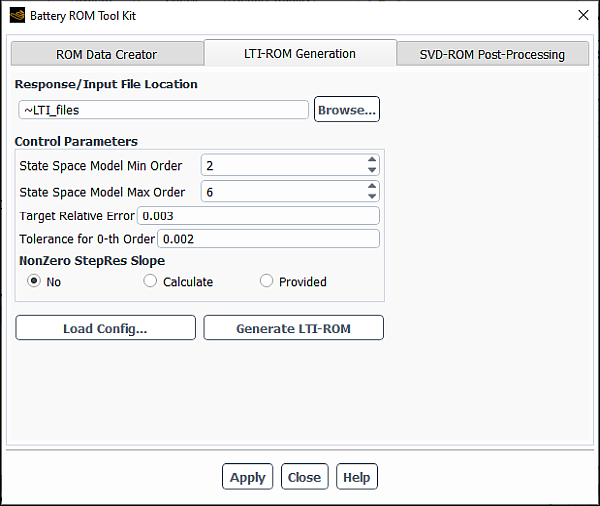Select No for NonZero StepRes Slope

coord(34,281)
